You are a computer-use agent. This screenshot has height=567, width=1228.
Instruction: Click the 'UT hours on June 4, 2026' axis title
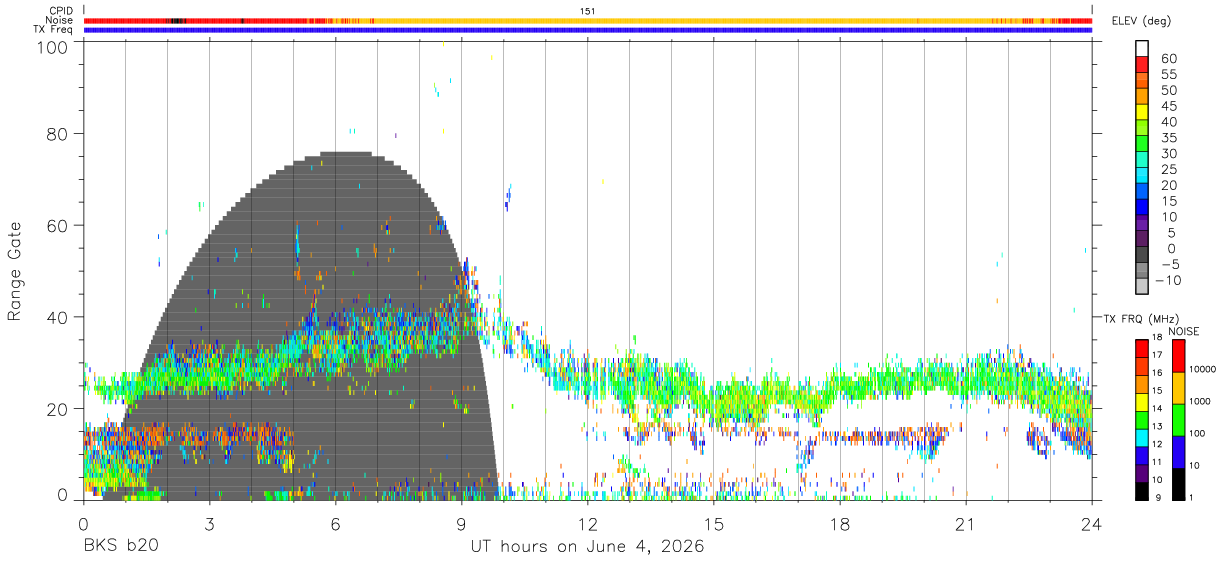[x=587, y=547]
